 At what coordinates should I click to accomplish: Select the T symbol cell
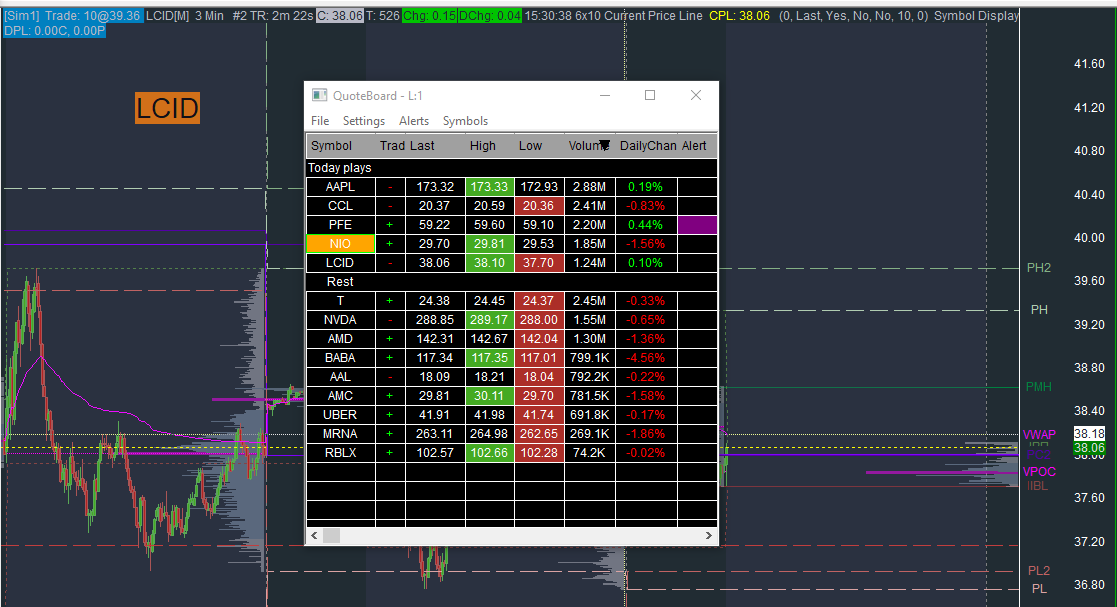pos(341,301)
